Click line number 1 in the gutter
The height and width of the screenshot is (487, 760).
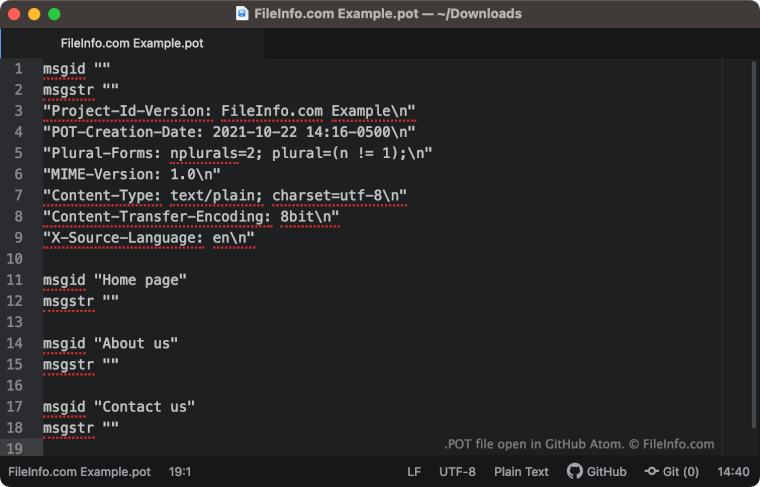19,69
